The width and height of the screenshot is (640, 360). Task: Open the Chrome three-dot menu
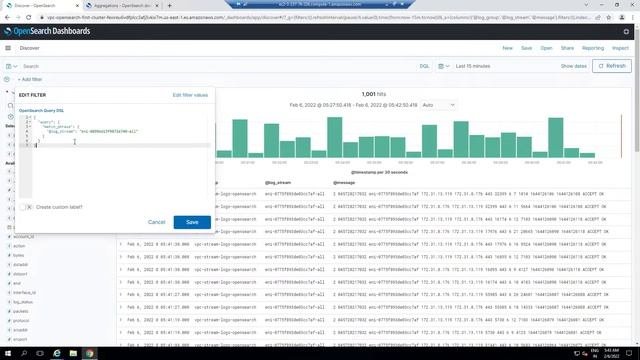tap(633, 18)
